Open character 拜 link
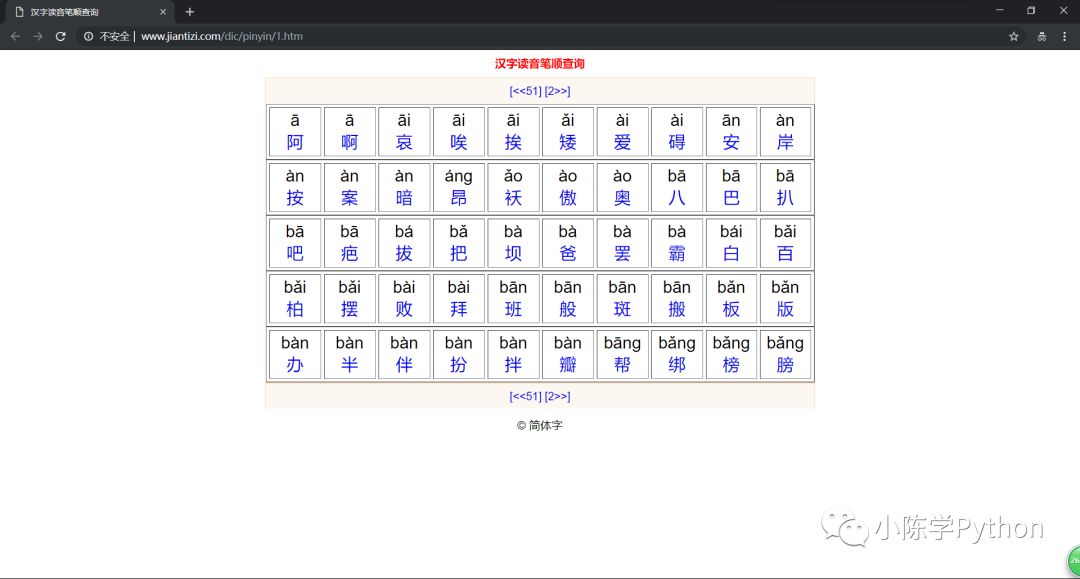Screen dimensions: 1080x579 click(x=459, y=310)
